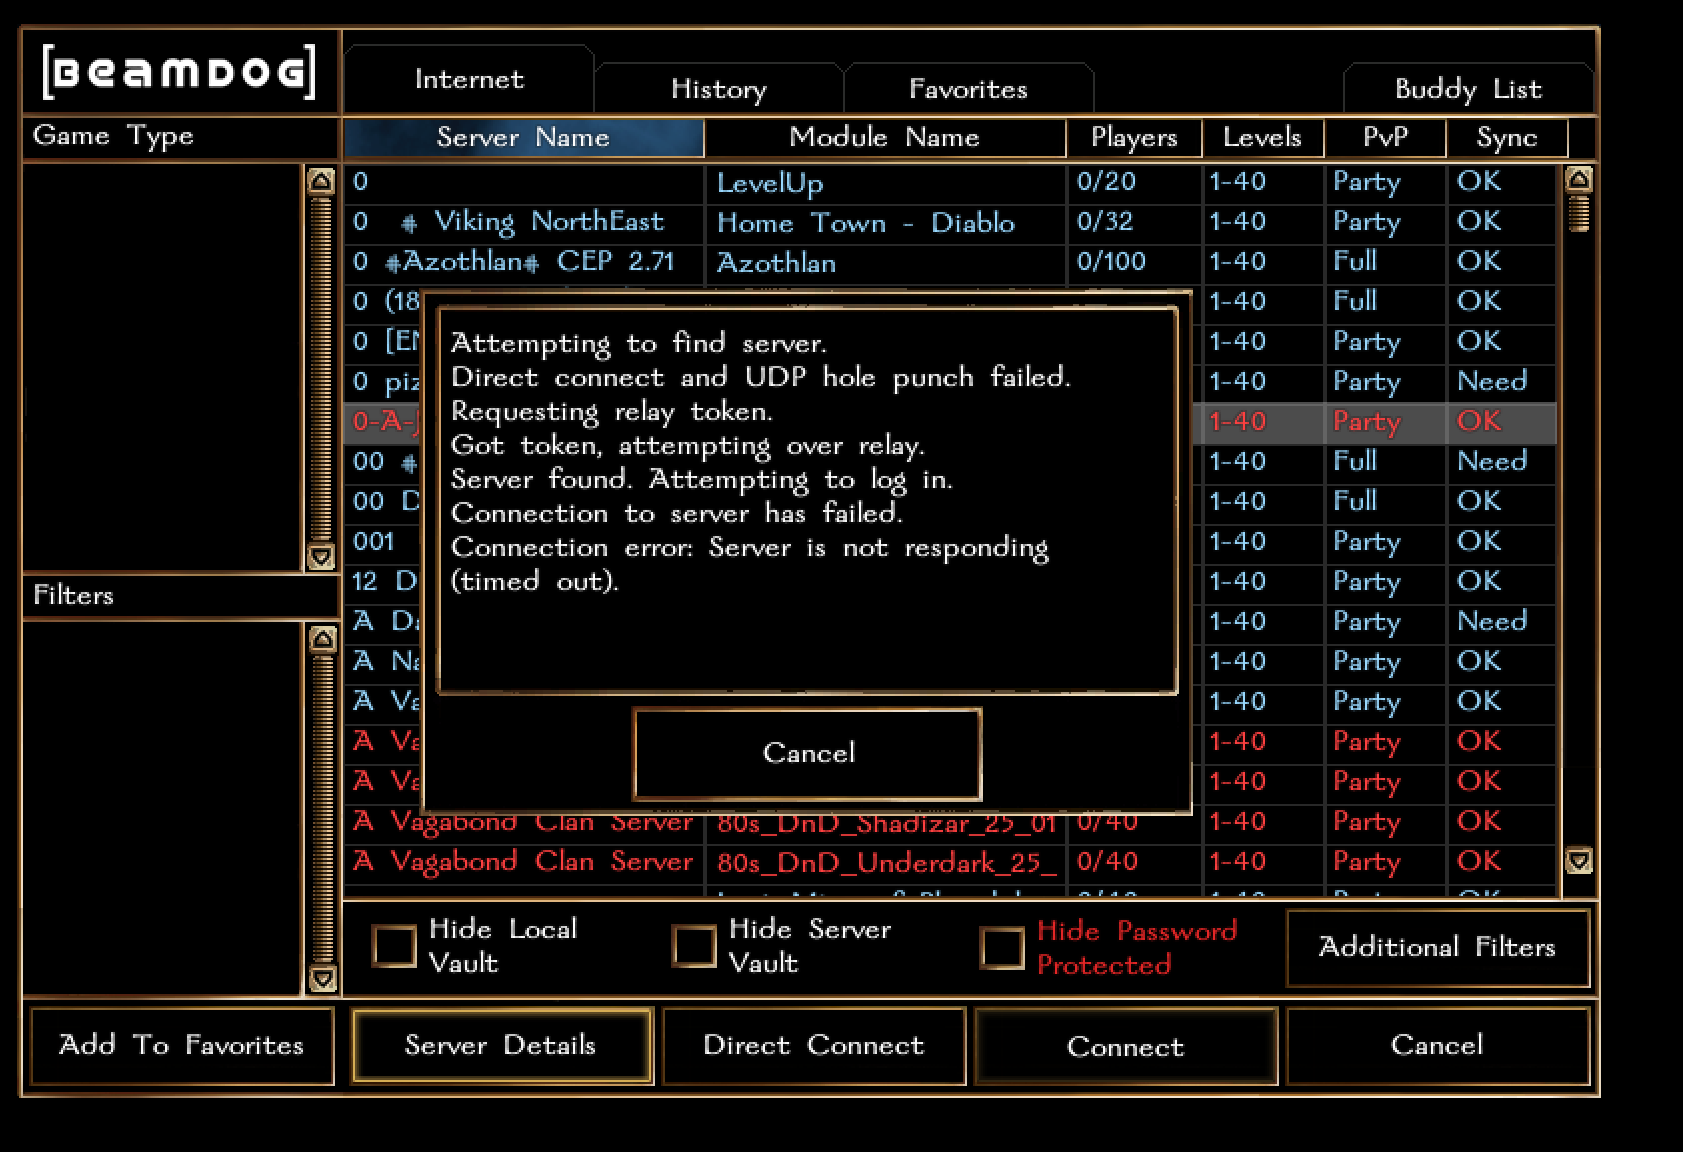Image resolution: width=1683 pixels, height=1152 pixels.
Task: Click Game Type panel scroll-up arrow
Action: pyautogui.click(x=320, y=181)
